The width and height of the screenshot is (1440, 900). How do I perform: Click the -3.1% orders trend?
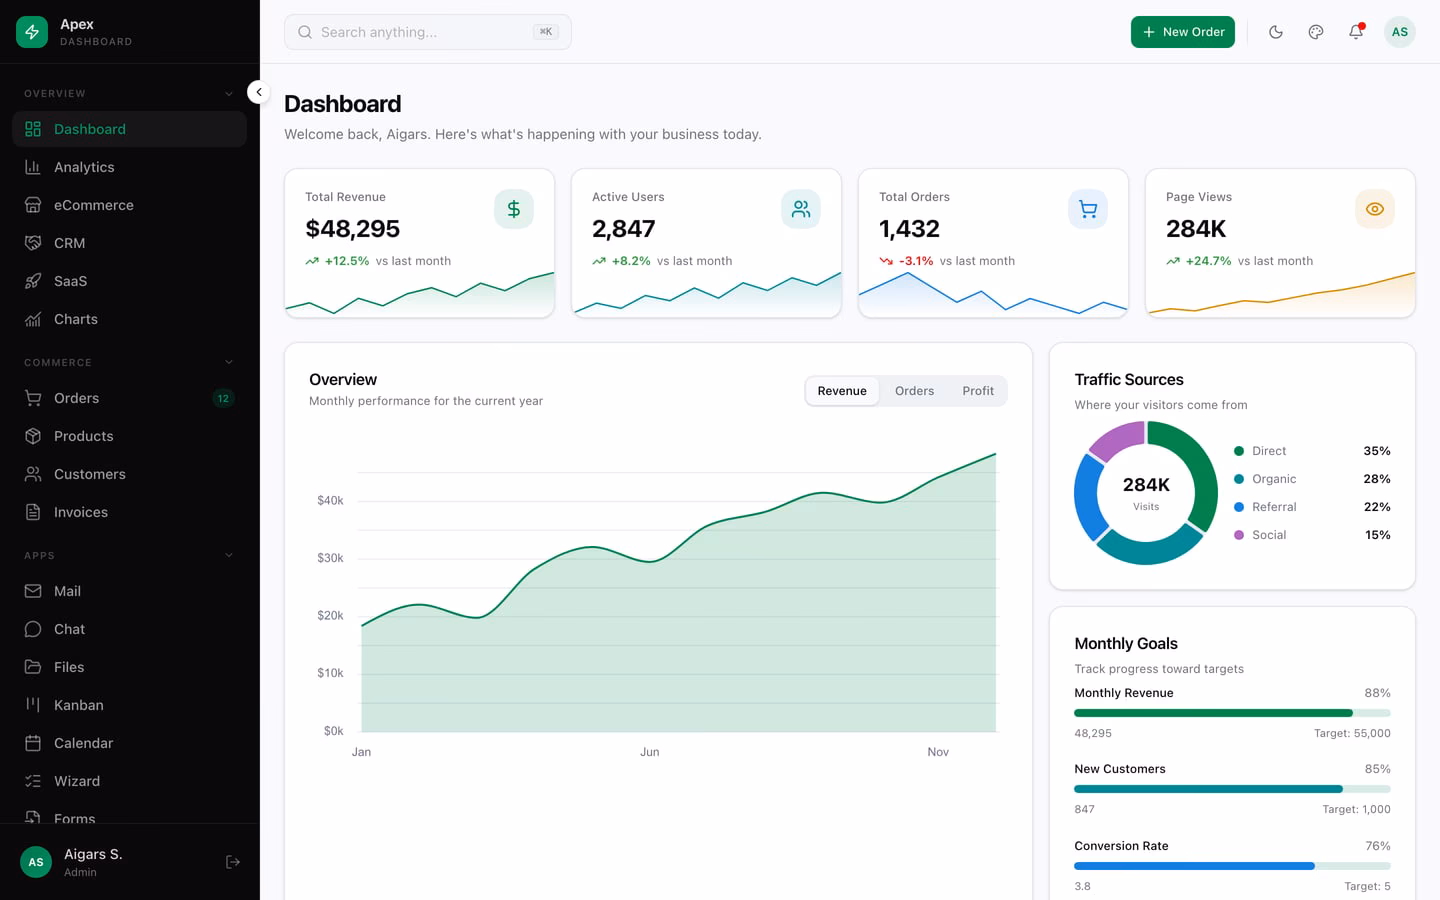click(x=916, y=261)
